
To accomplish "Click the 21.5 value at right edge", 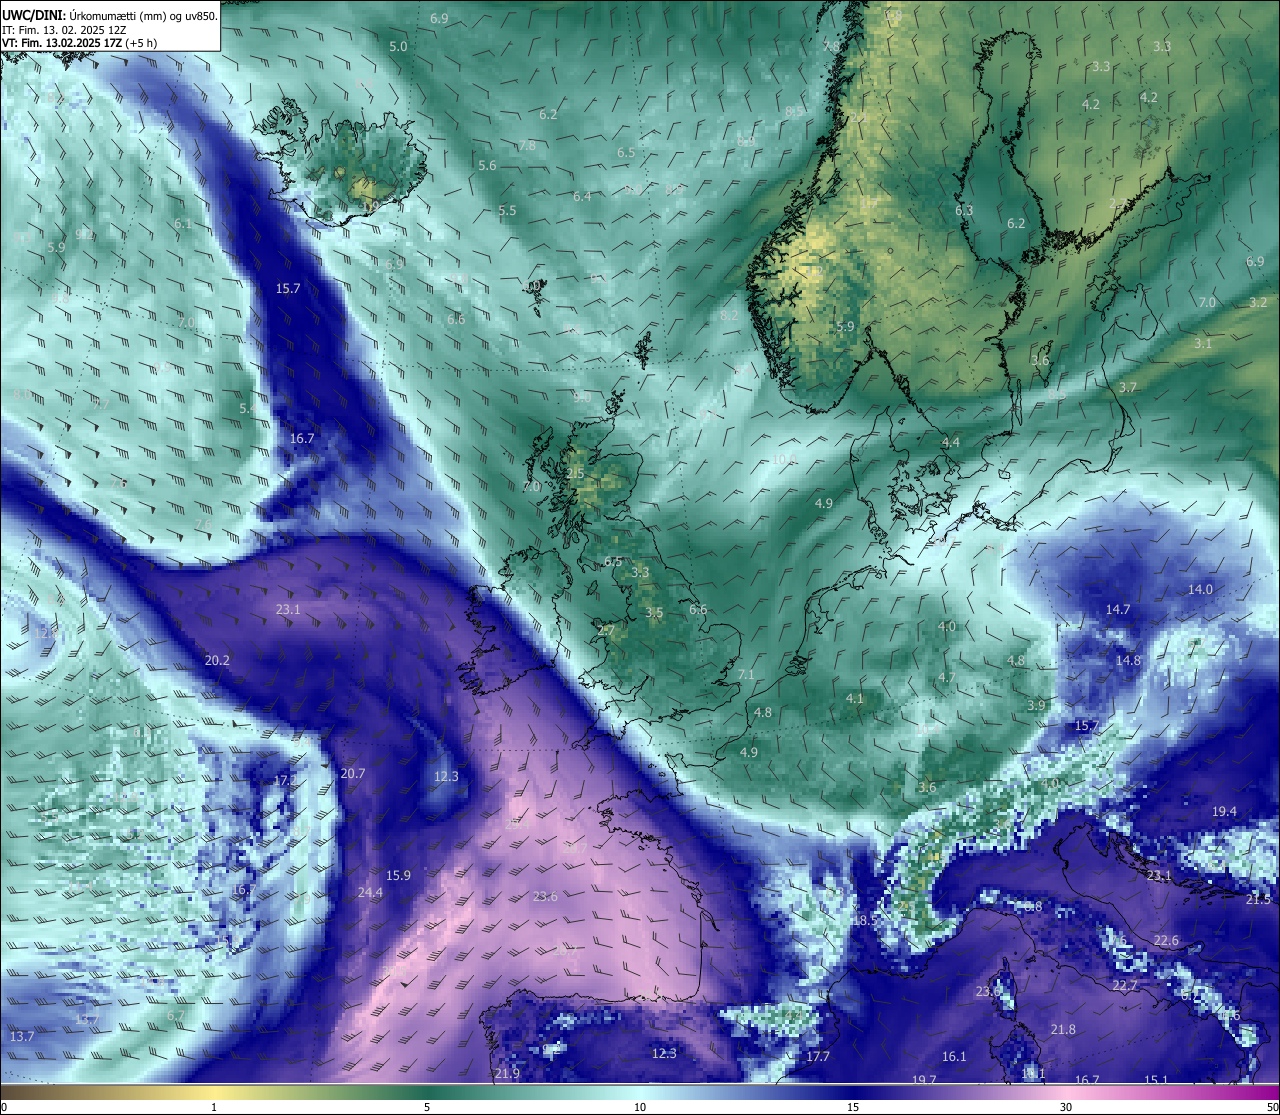I will tap(1258, 899).
